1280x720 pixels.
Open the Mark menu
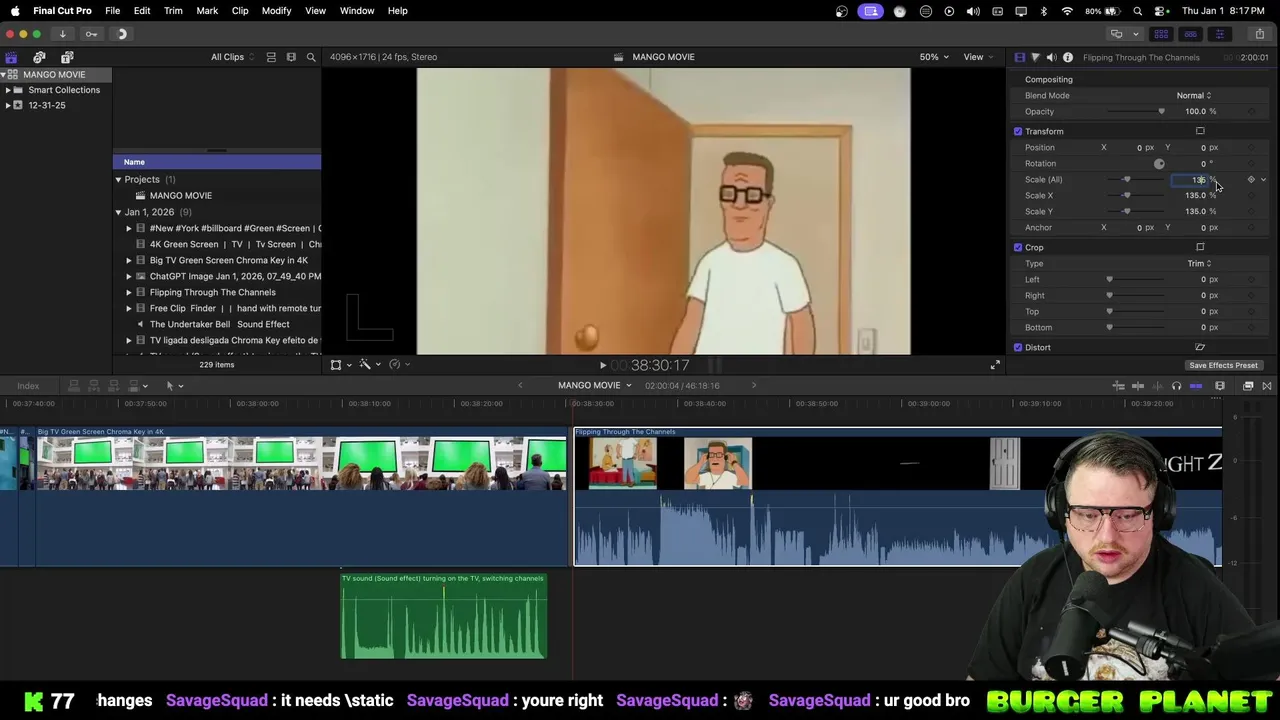coord(207,11)
